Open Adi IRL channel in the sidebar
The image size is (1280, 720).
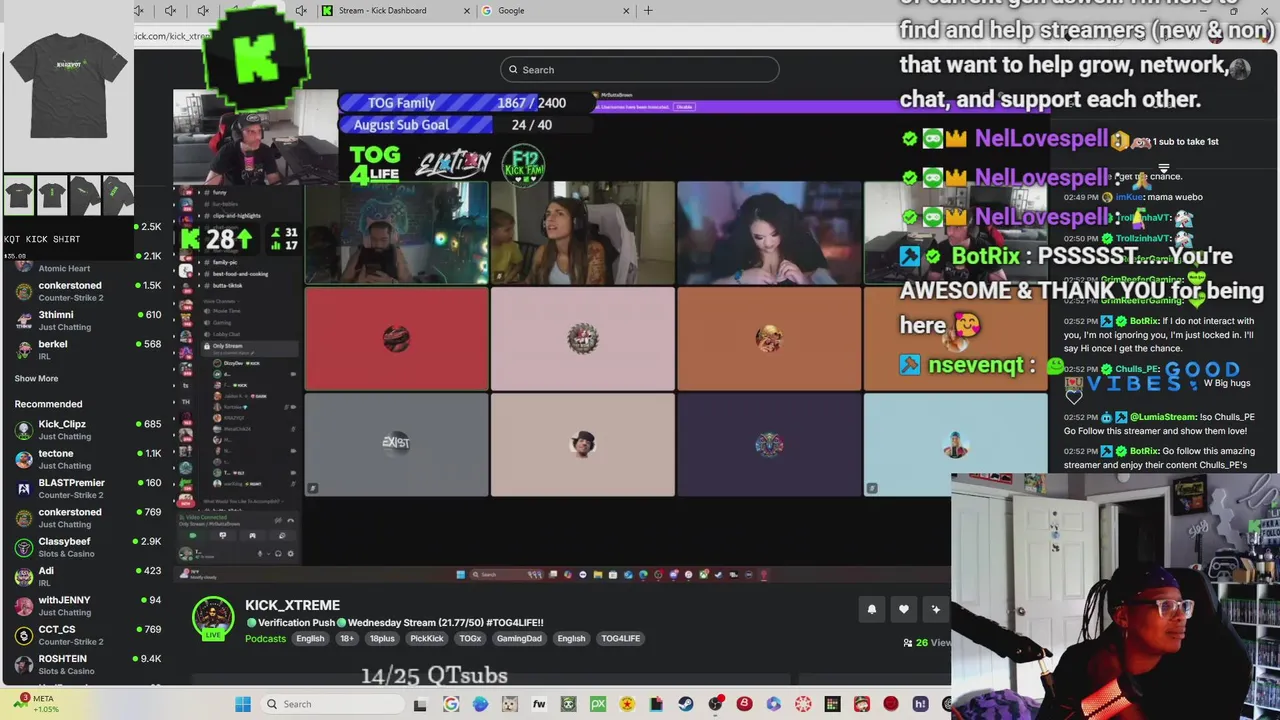(88, 576)
